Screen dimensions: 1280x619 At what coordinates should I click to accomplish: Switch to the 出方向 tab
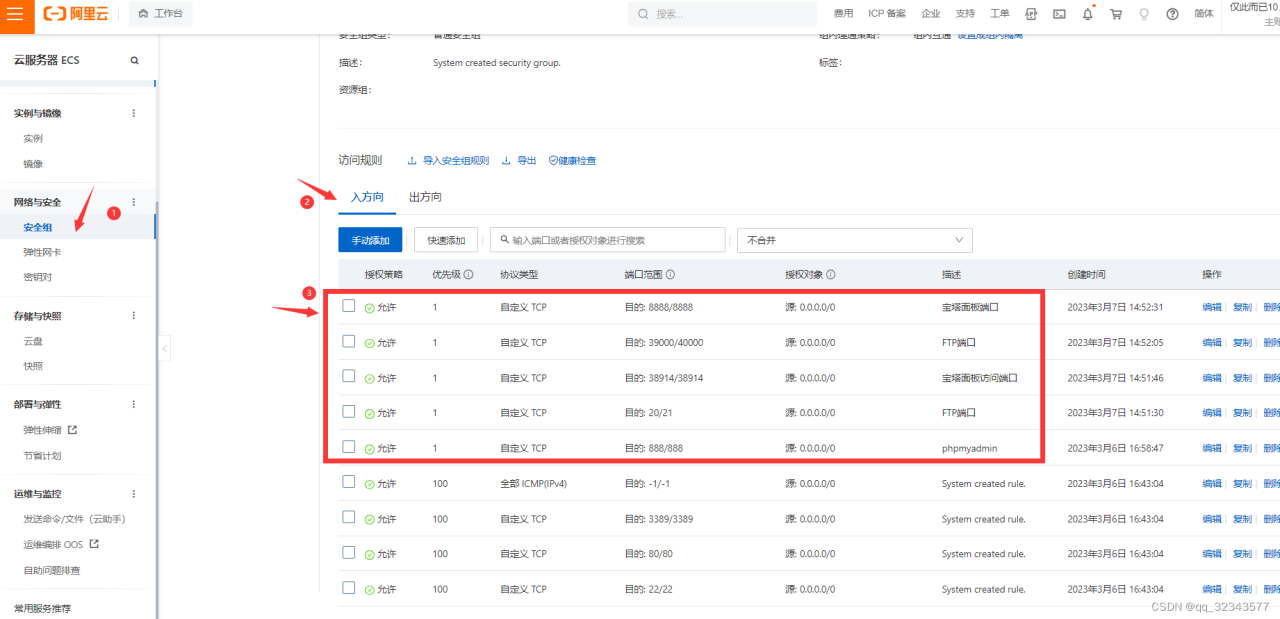coord(425,197)
